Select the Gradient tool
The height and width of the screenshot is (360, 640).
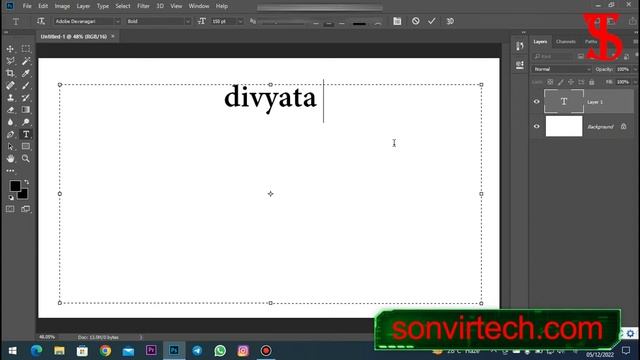point(26,110)
